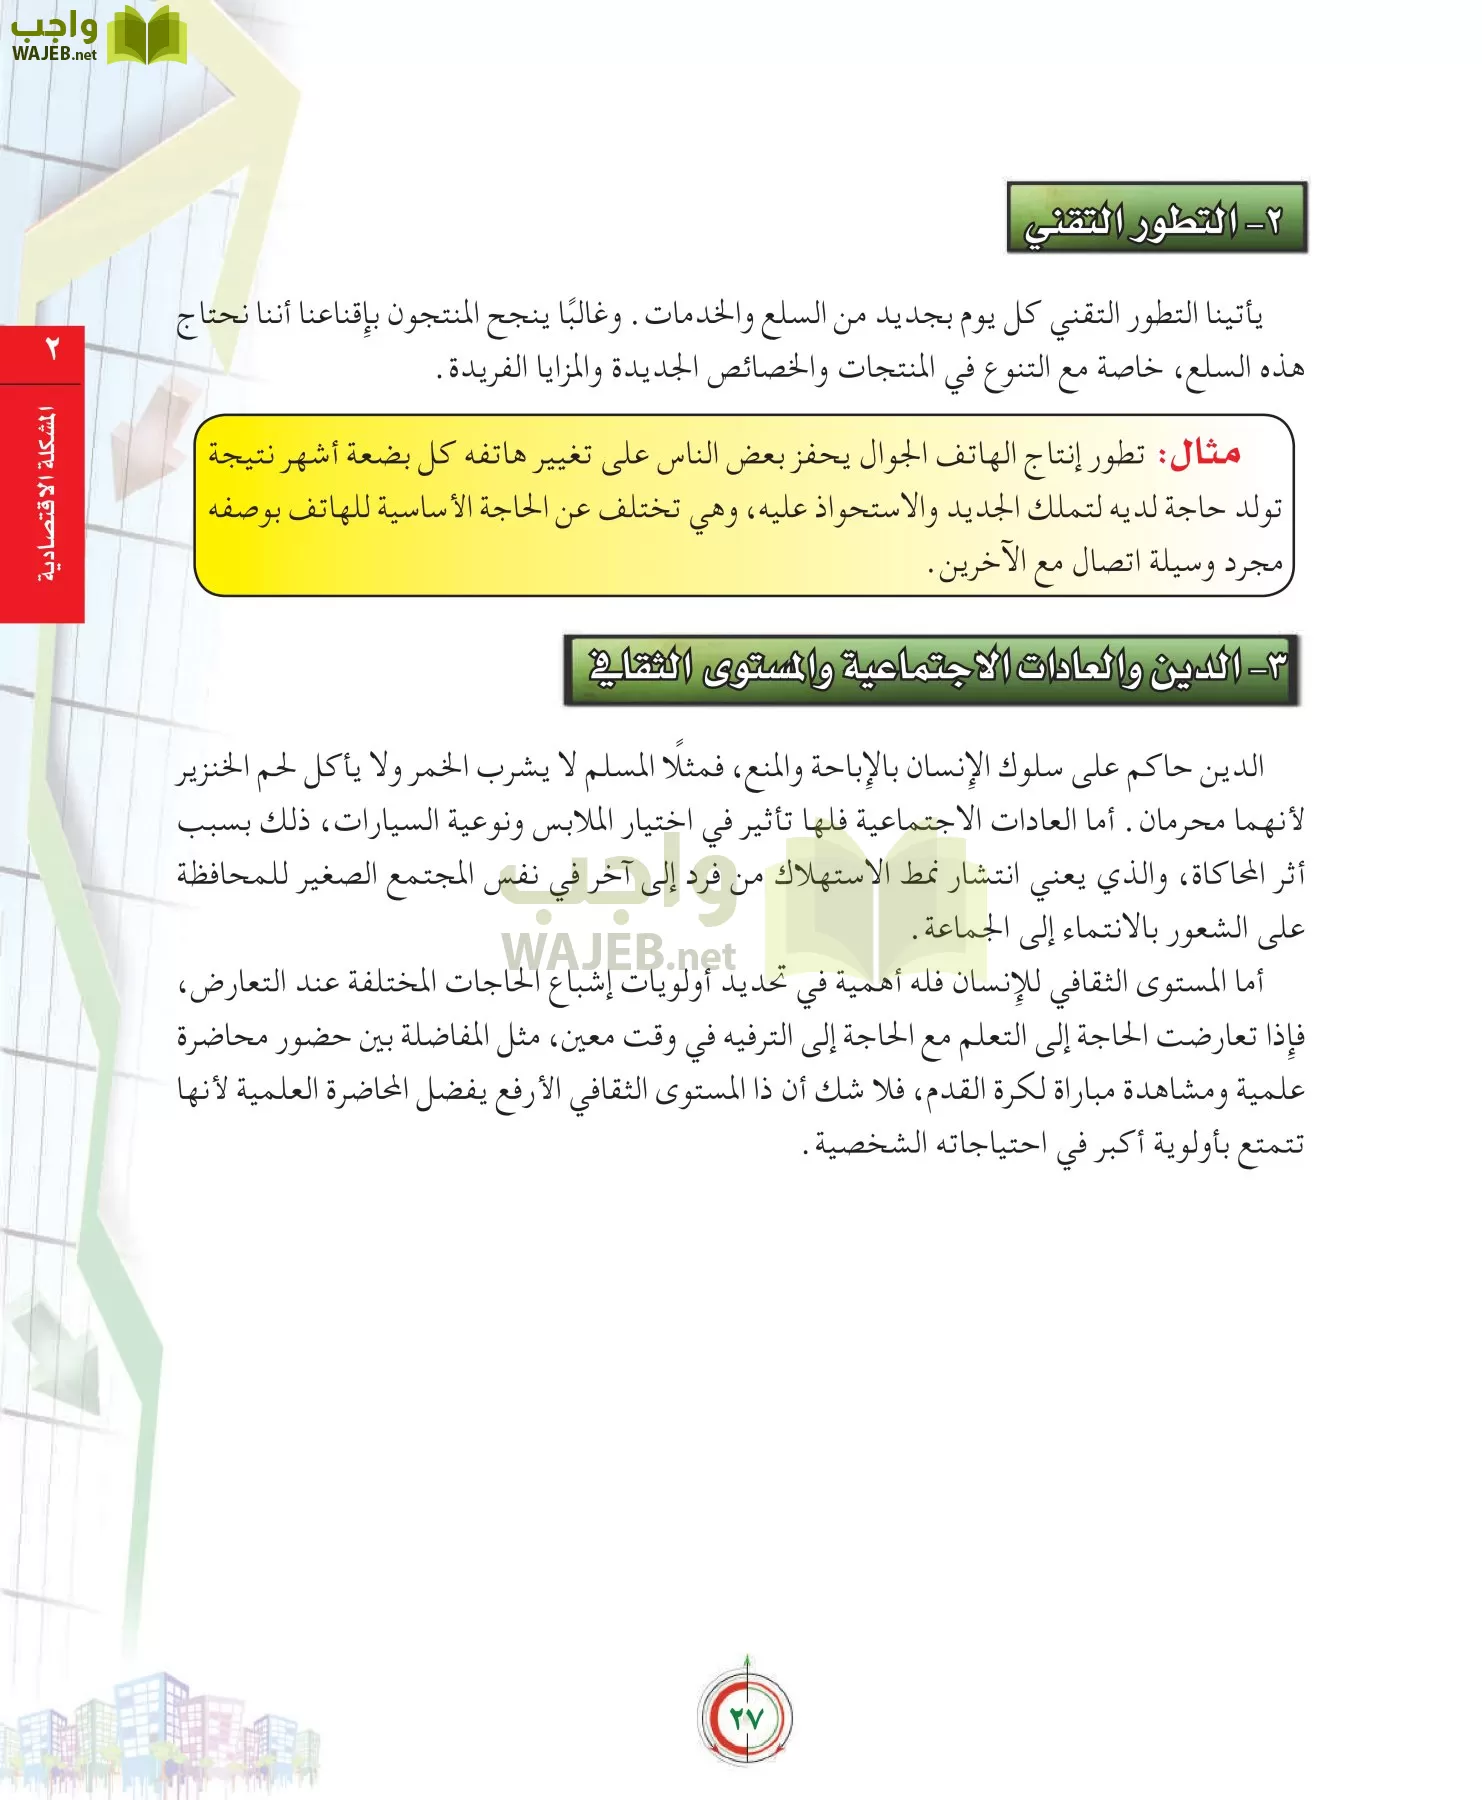1482x1800 pixels.
Task: Click the Wajeb.net logo at top left
Action: pyautogui.click(x=97, y=36)
